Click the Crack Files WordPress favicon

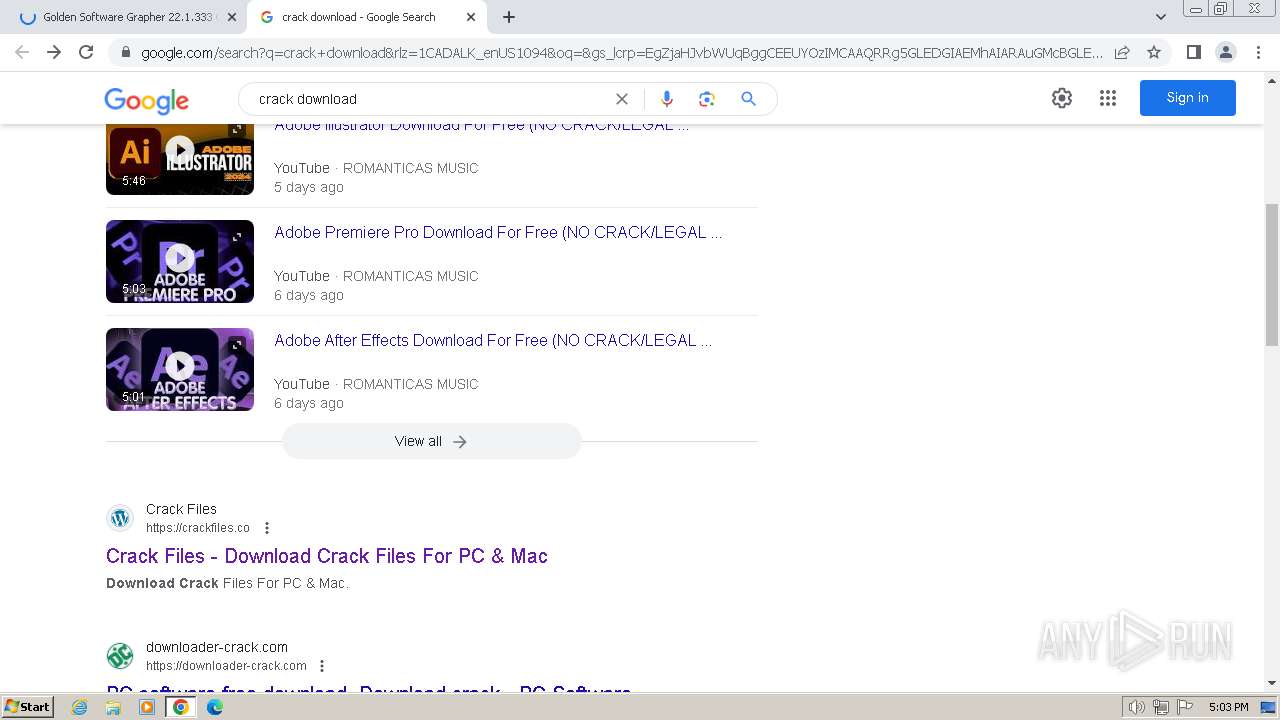point(120,518)
